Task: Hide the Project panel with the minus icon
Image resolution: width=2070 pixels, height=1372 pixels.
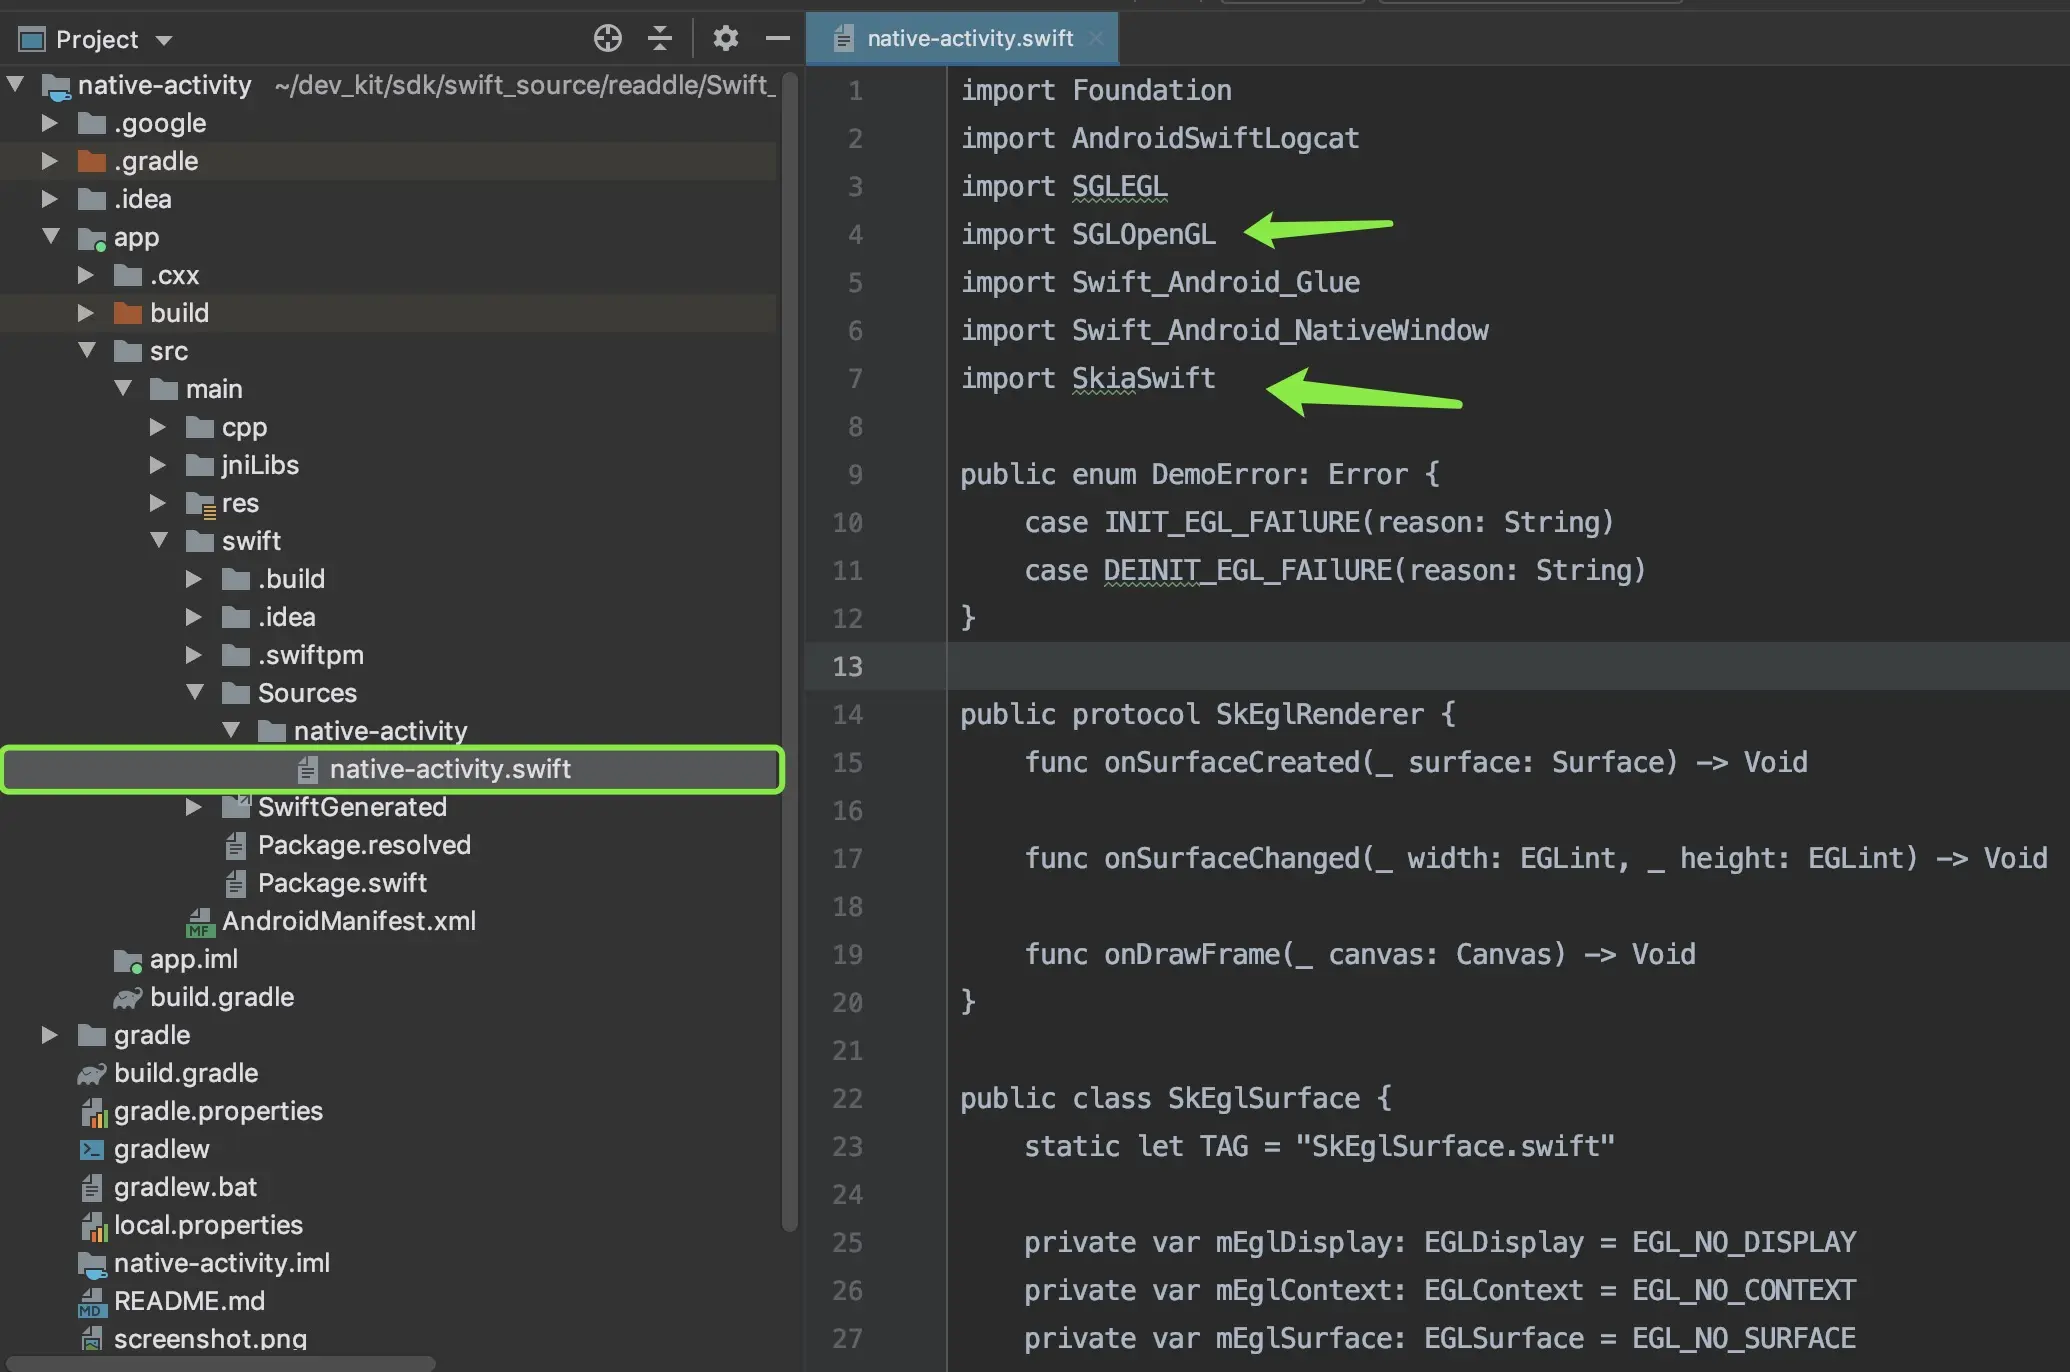Action: 777,39
